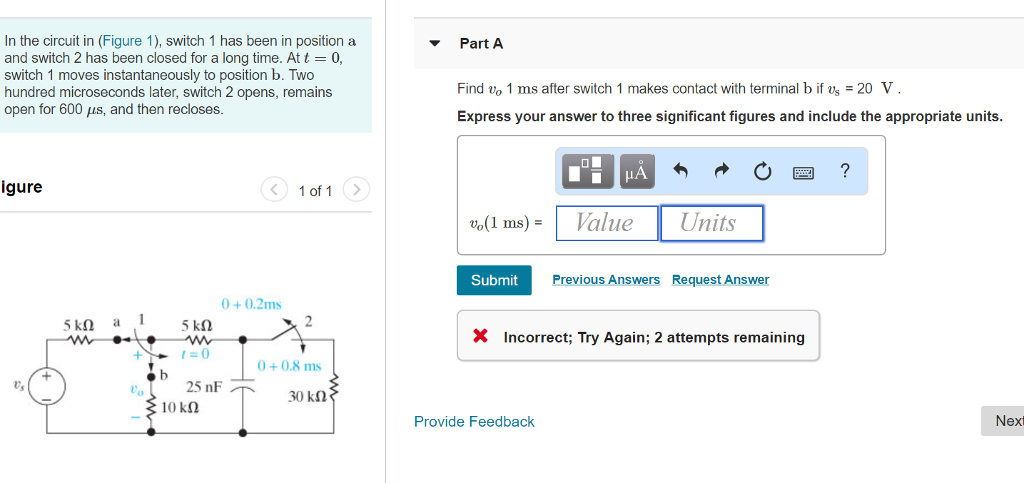Open the μÅ symbols palette
The height and width of the screenshot is (483, 1024).
pos(636,171)
